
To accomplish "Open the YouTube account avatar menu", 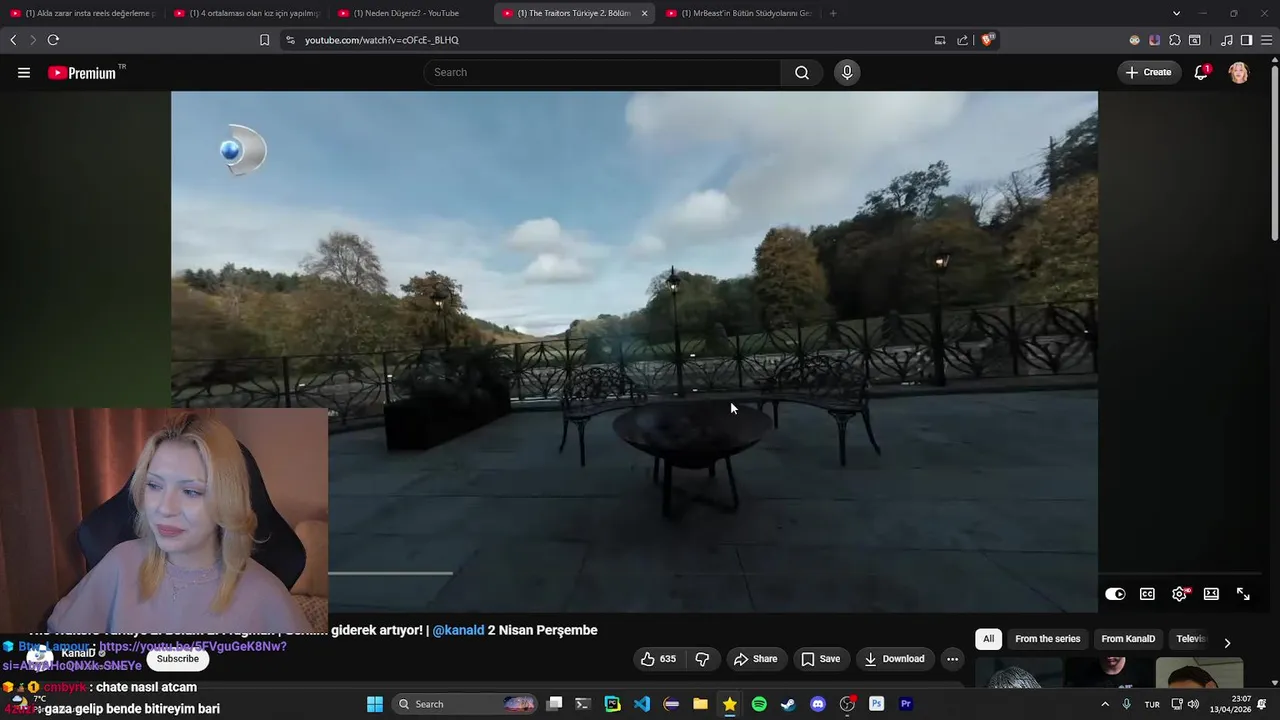I will pos(1239,72).
